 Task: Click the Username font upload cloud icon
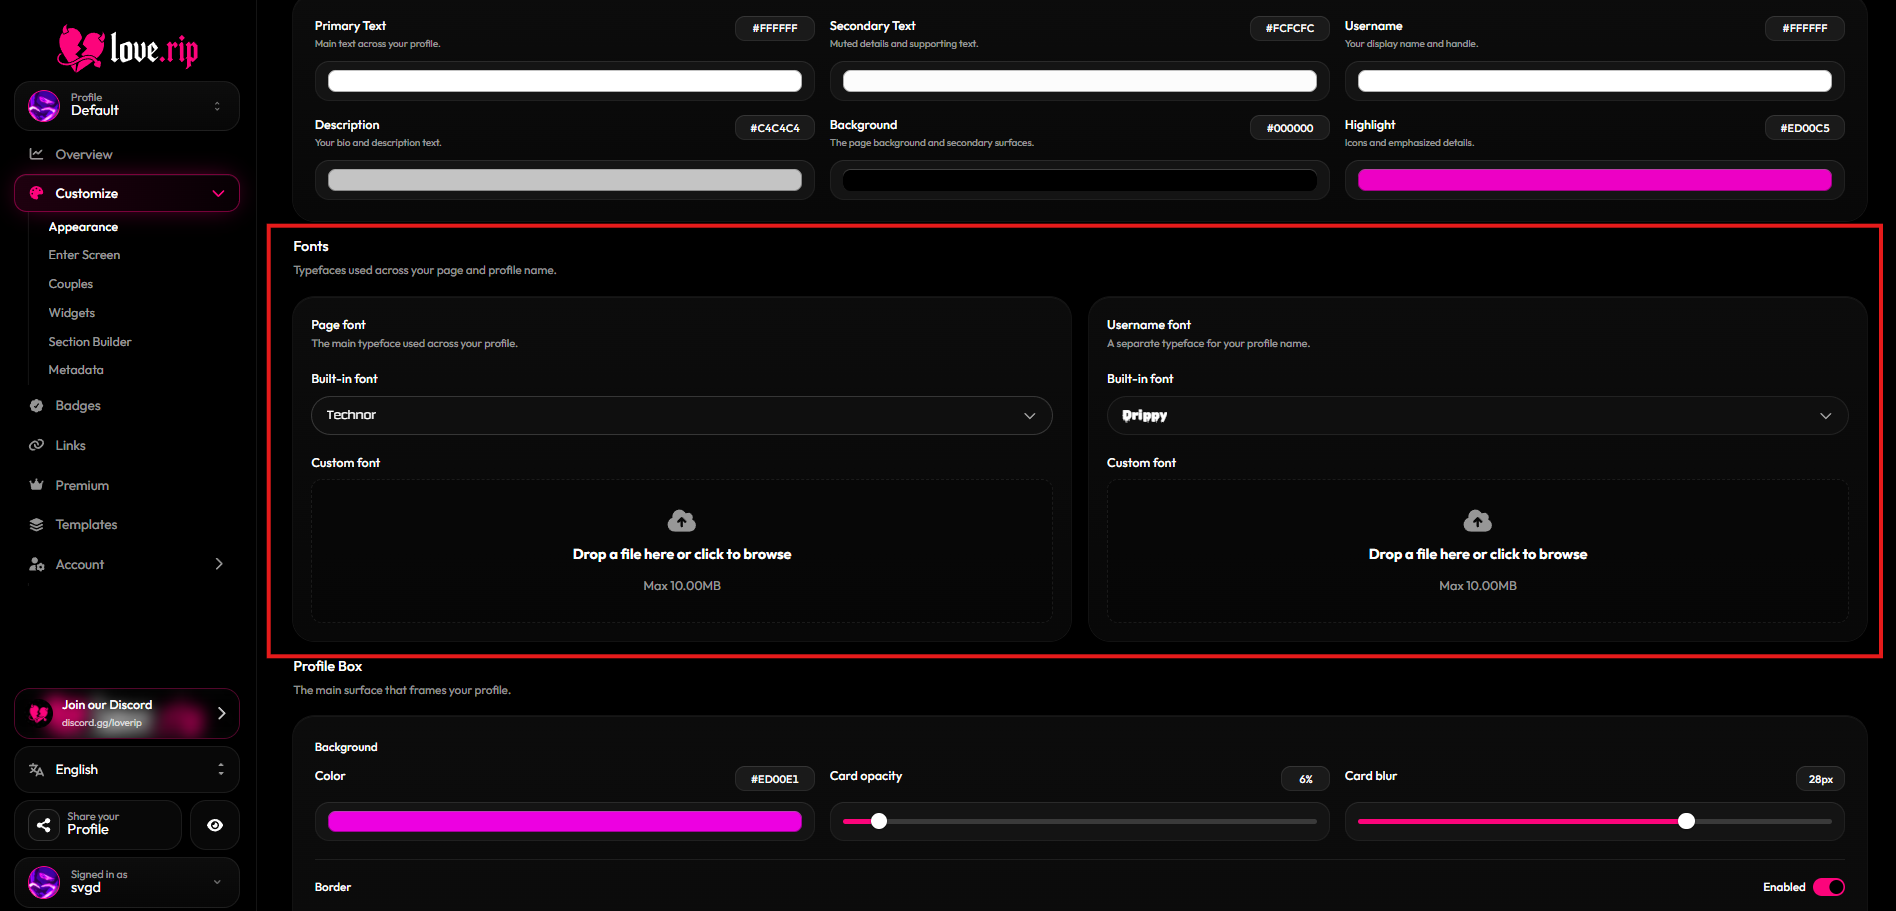point(1478,521)
